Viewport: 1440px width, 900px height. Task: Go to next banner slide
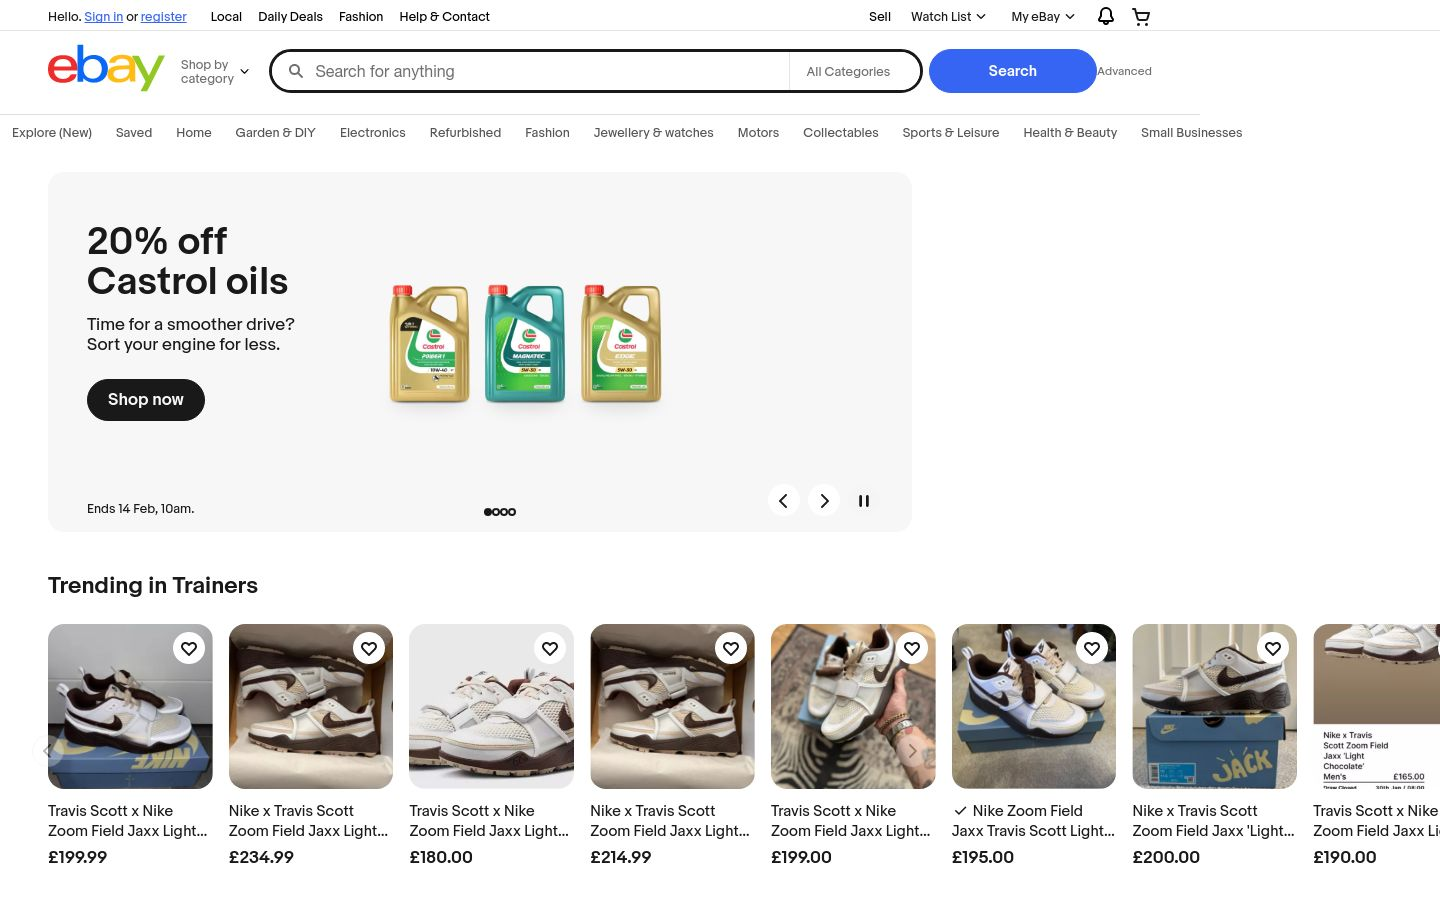[x=824, y=501]
